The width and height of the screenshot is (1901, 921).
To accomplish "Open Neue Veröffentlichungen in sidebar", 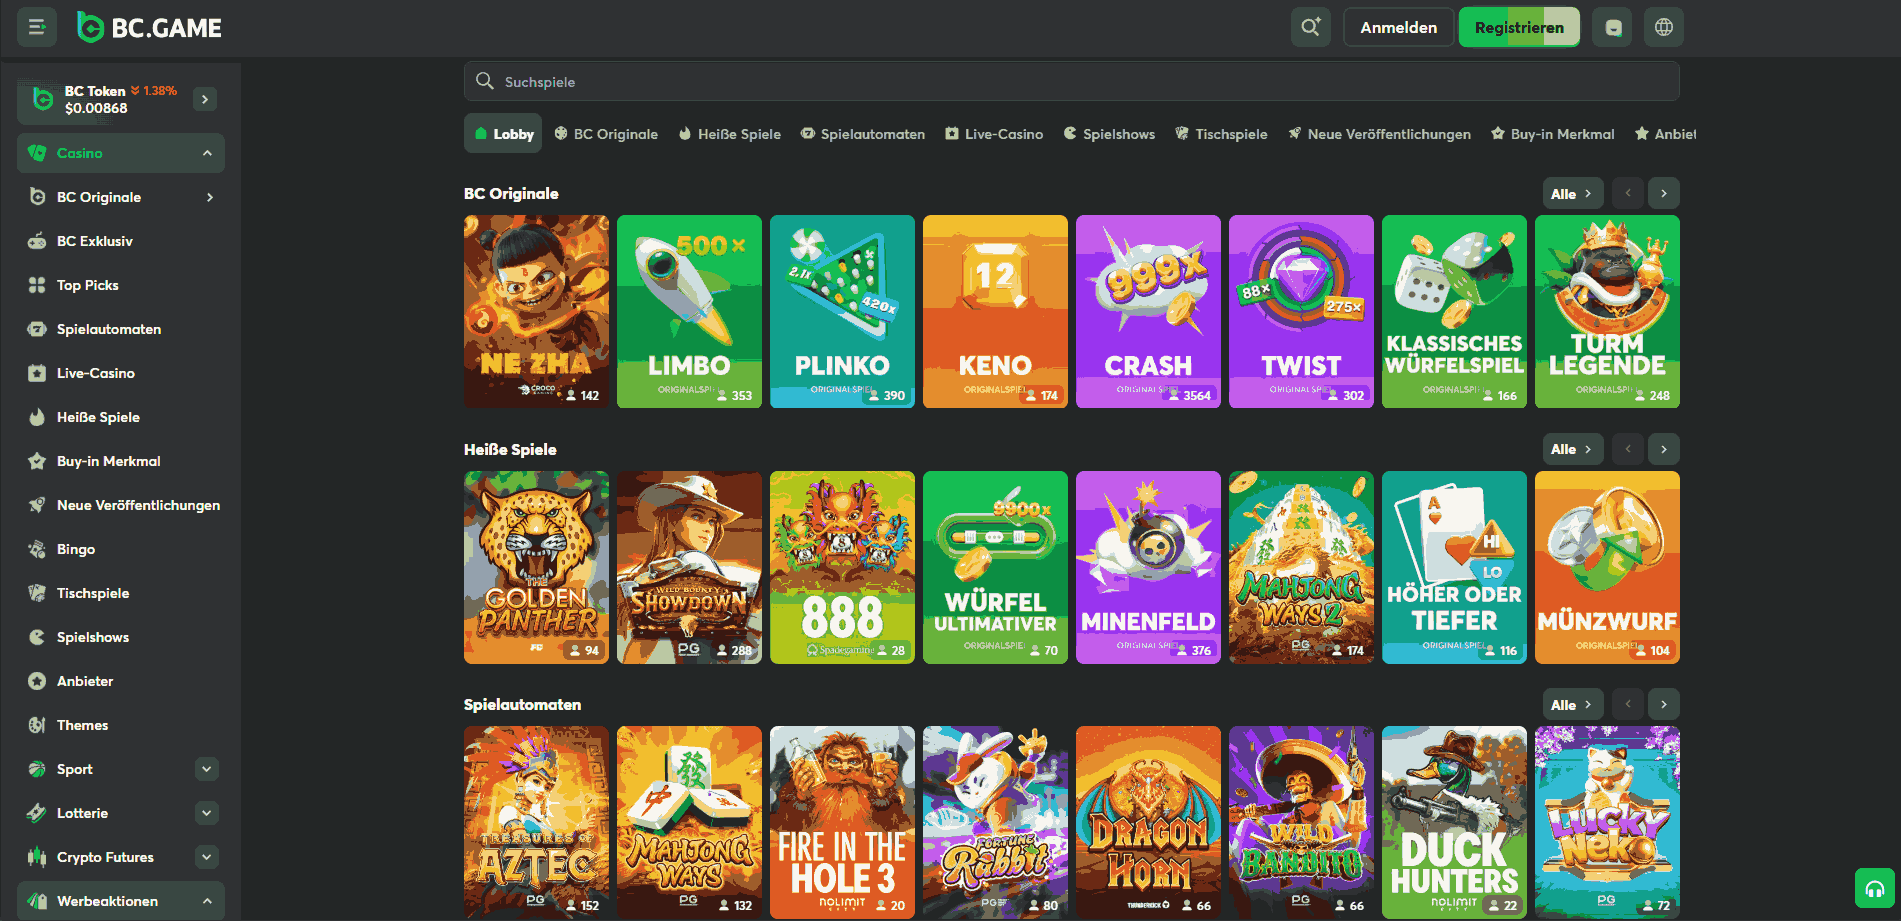I will tap(121, 505).
